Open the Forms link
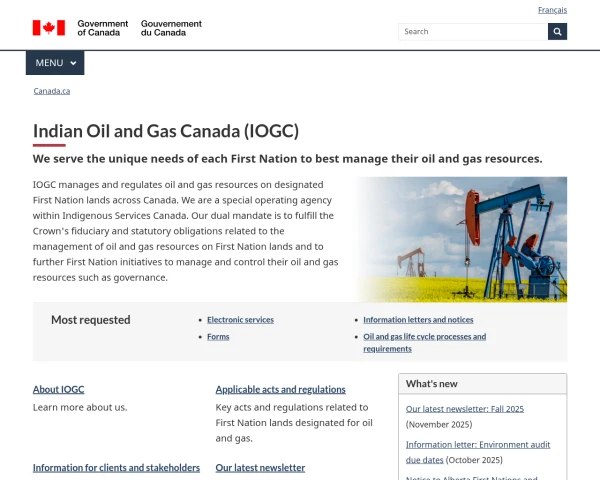 pos(218,337)
